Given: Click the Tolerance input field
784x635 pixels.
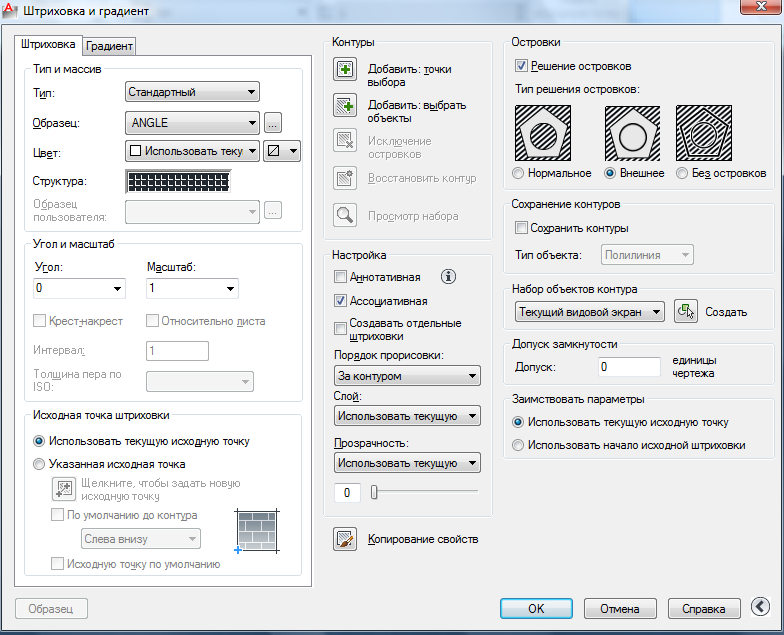Looking at the screenshot, I should pos(630,366).
